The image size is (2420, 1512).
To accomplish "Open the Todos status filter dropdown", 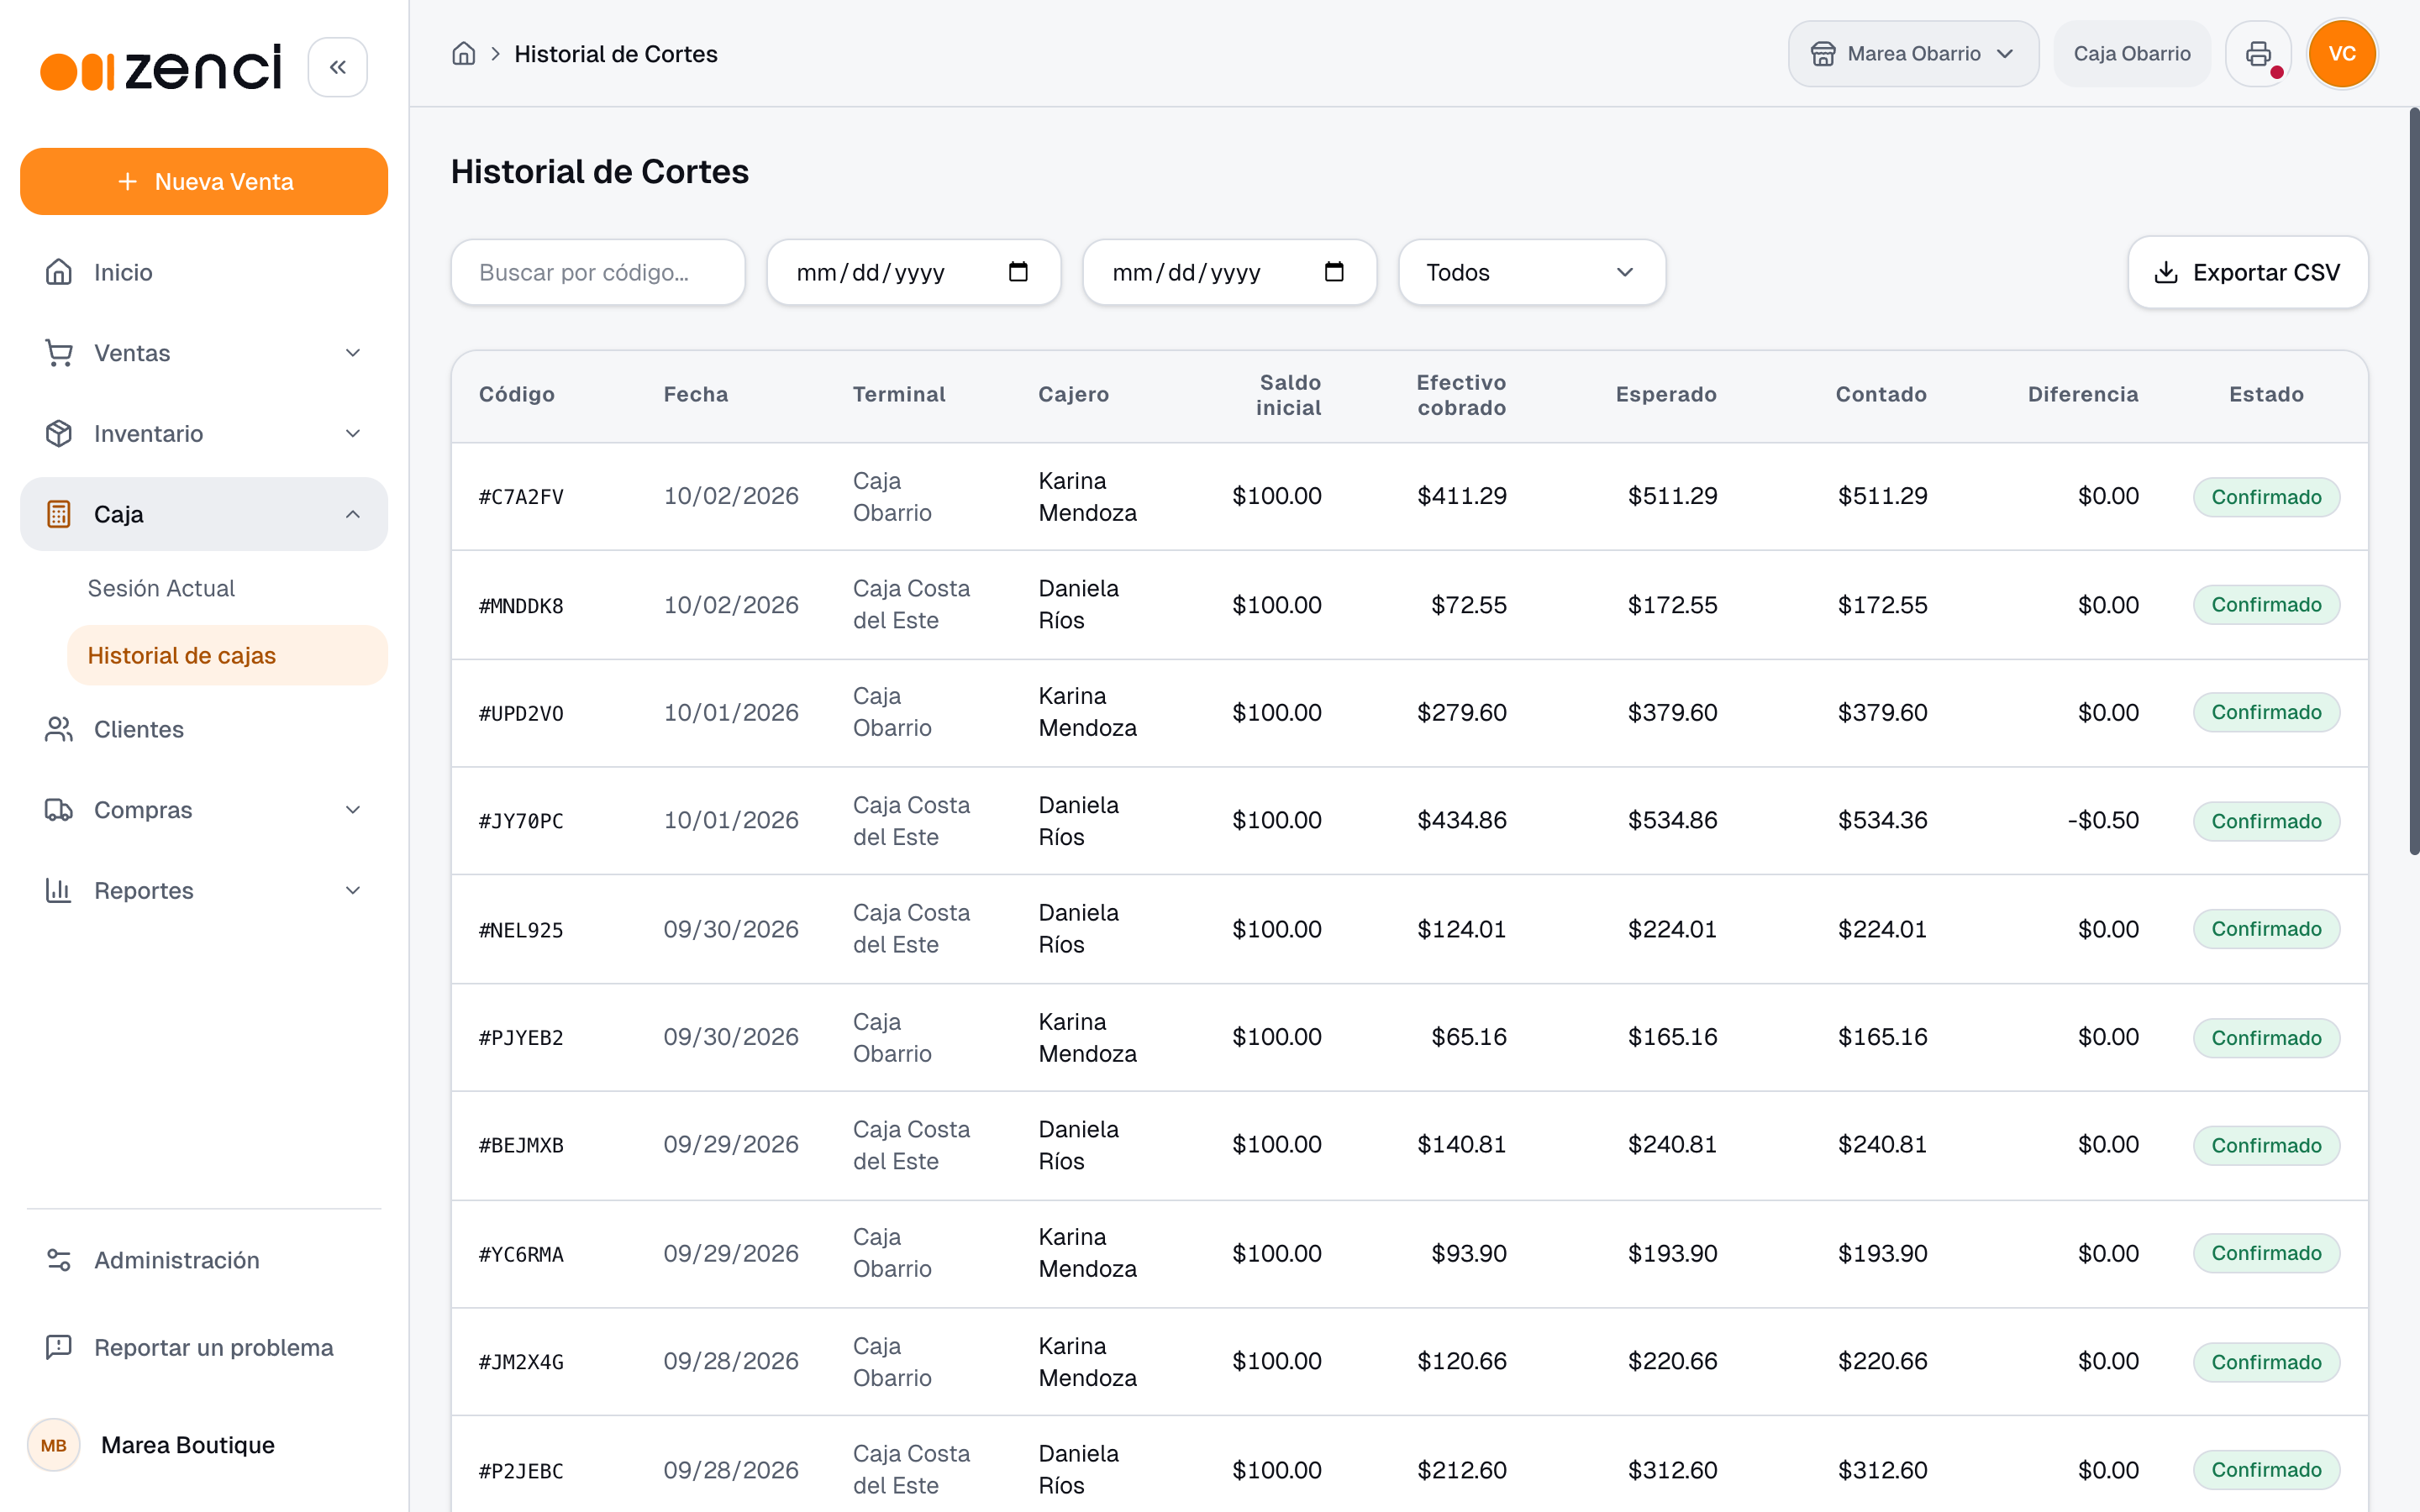I will [x=1532, y=272].
